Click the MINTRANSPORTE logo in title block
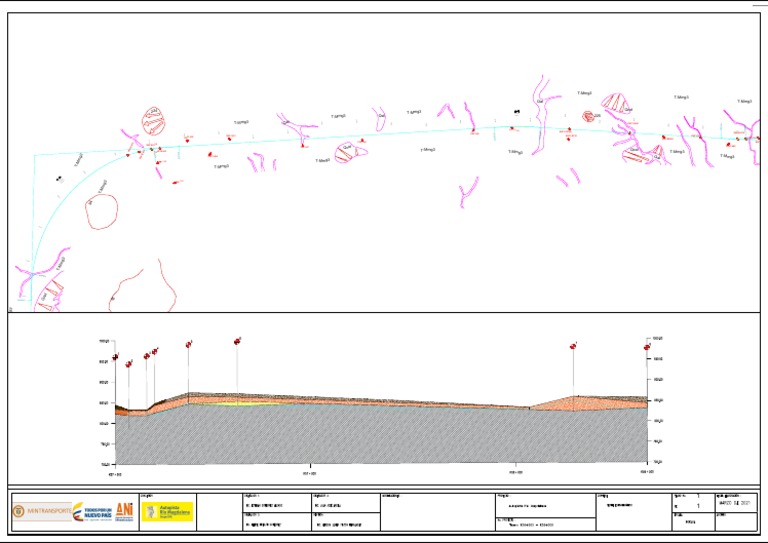 point(42,511)
